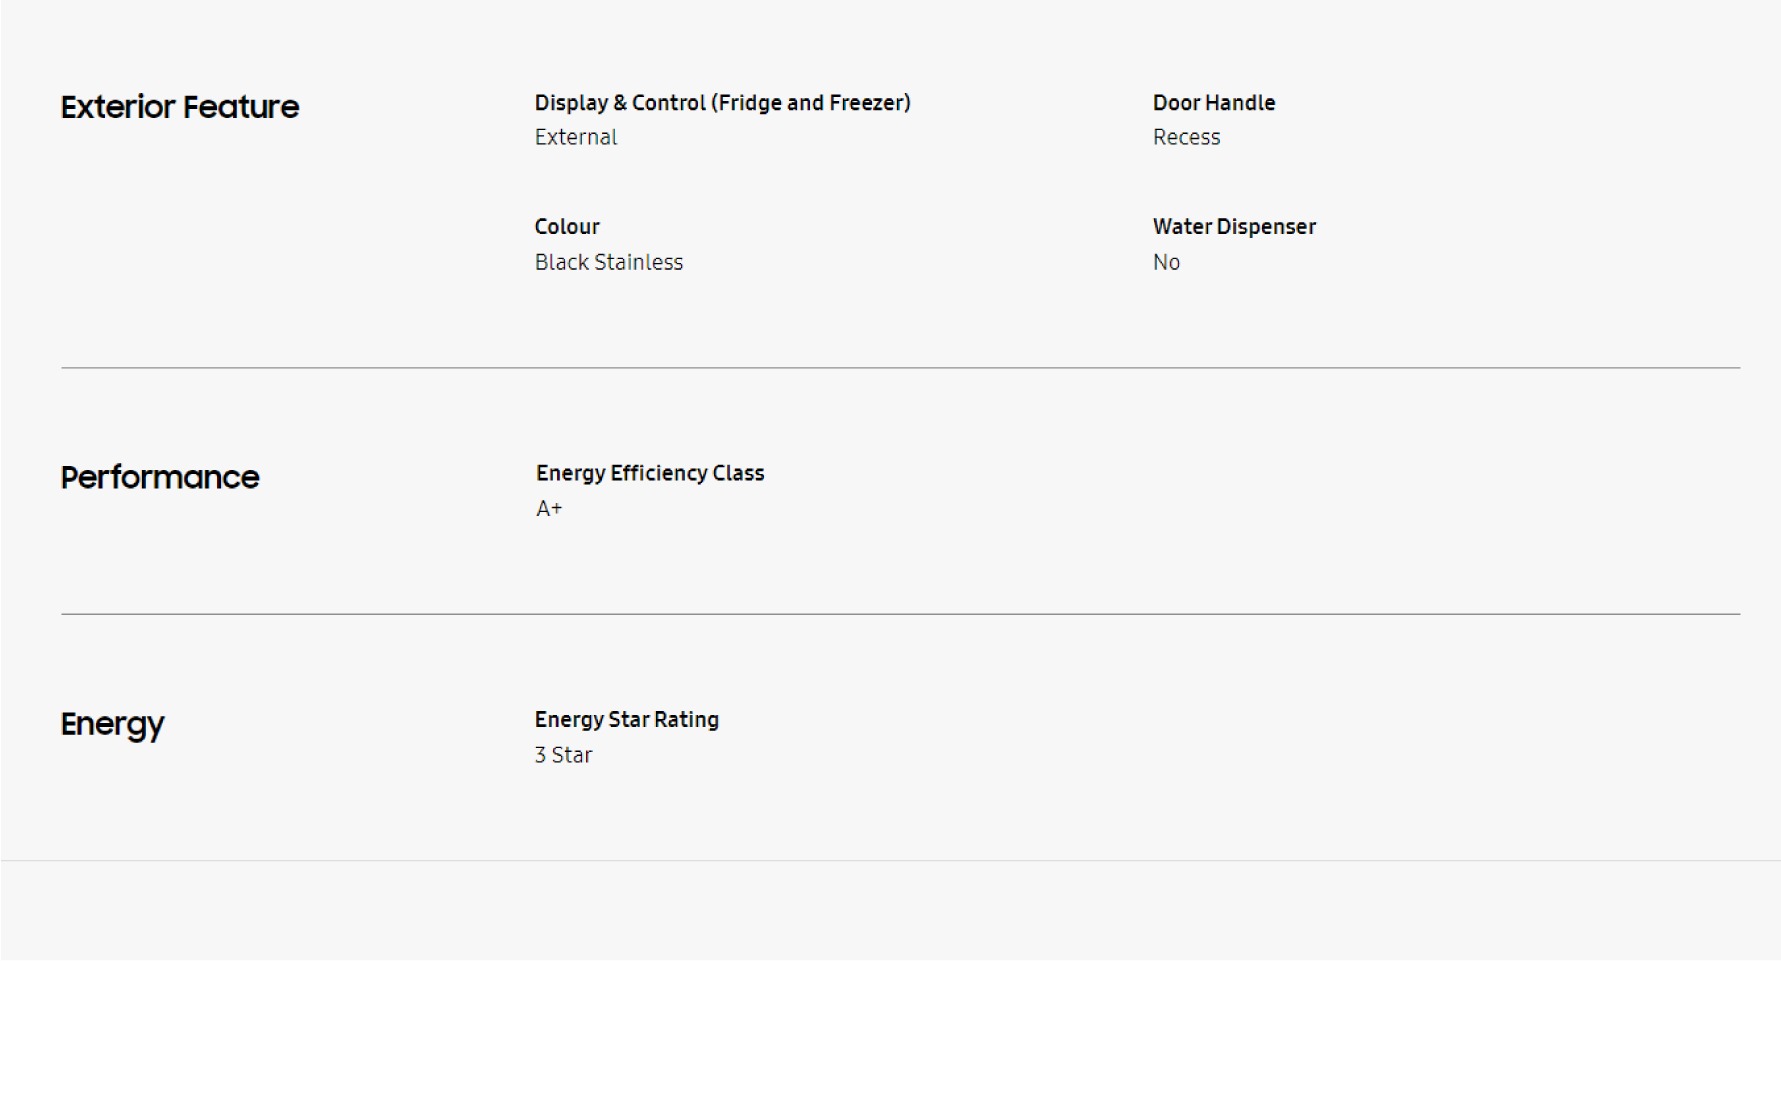
Task: Click the Exterior Feature section heading
Action: click(180, 107)
